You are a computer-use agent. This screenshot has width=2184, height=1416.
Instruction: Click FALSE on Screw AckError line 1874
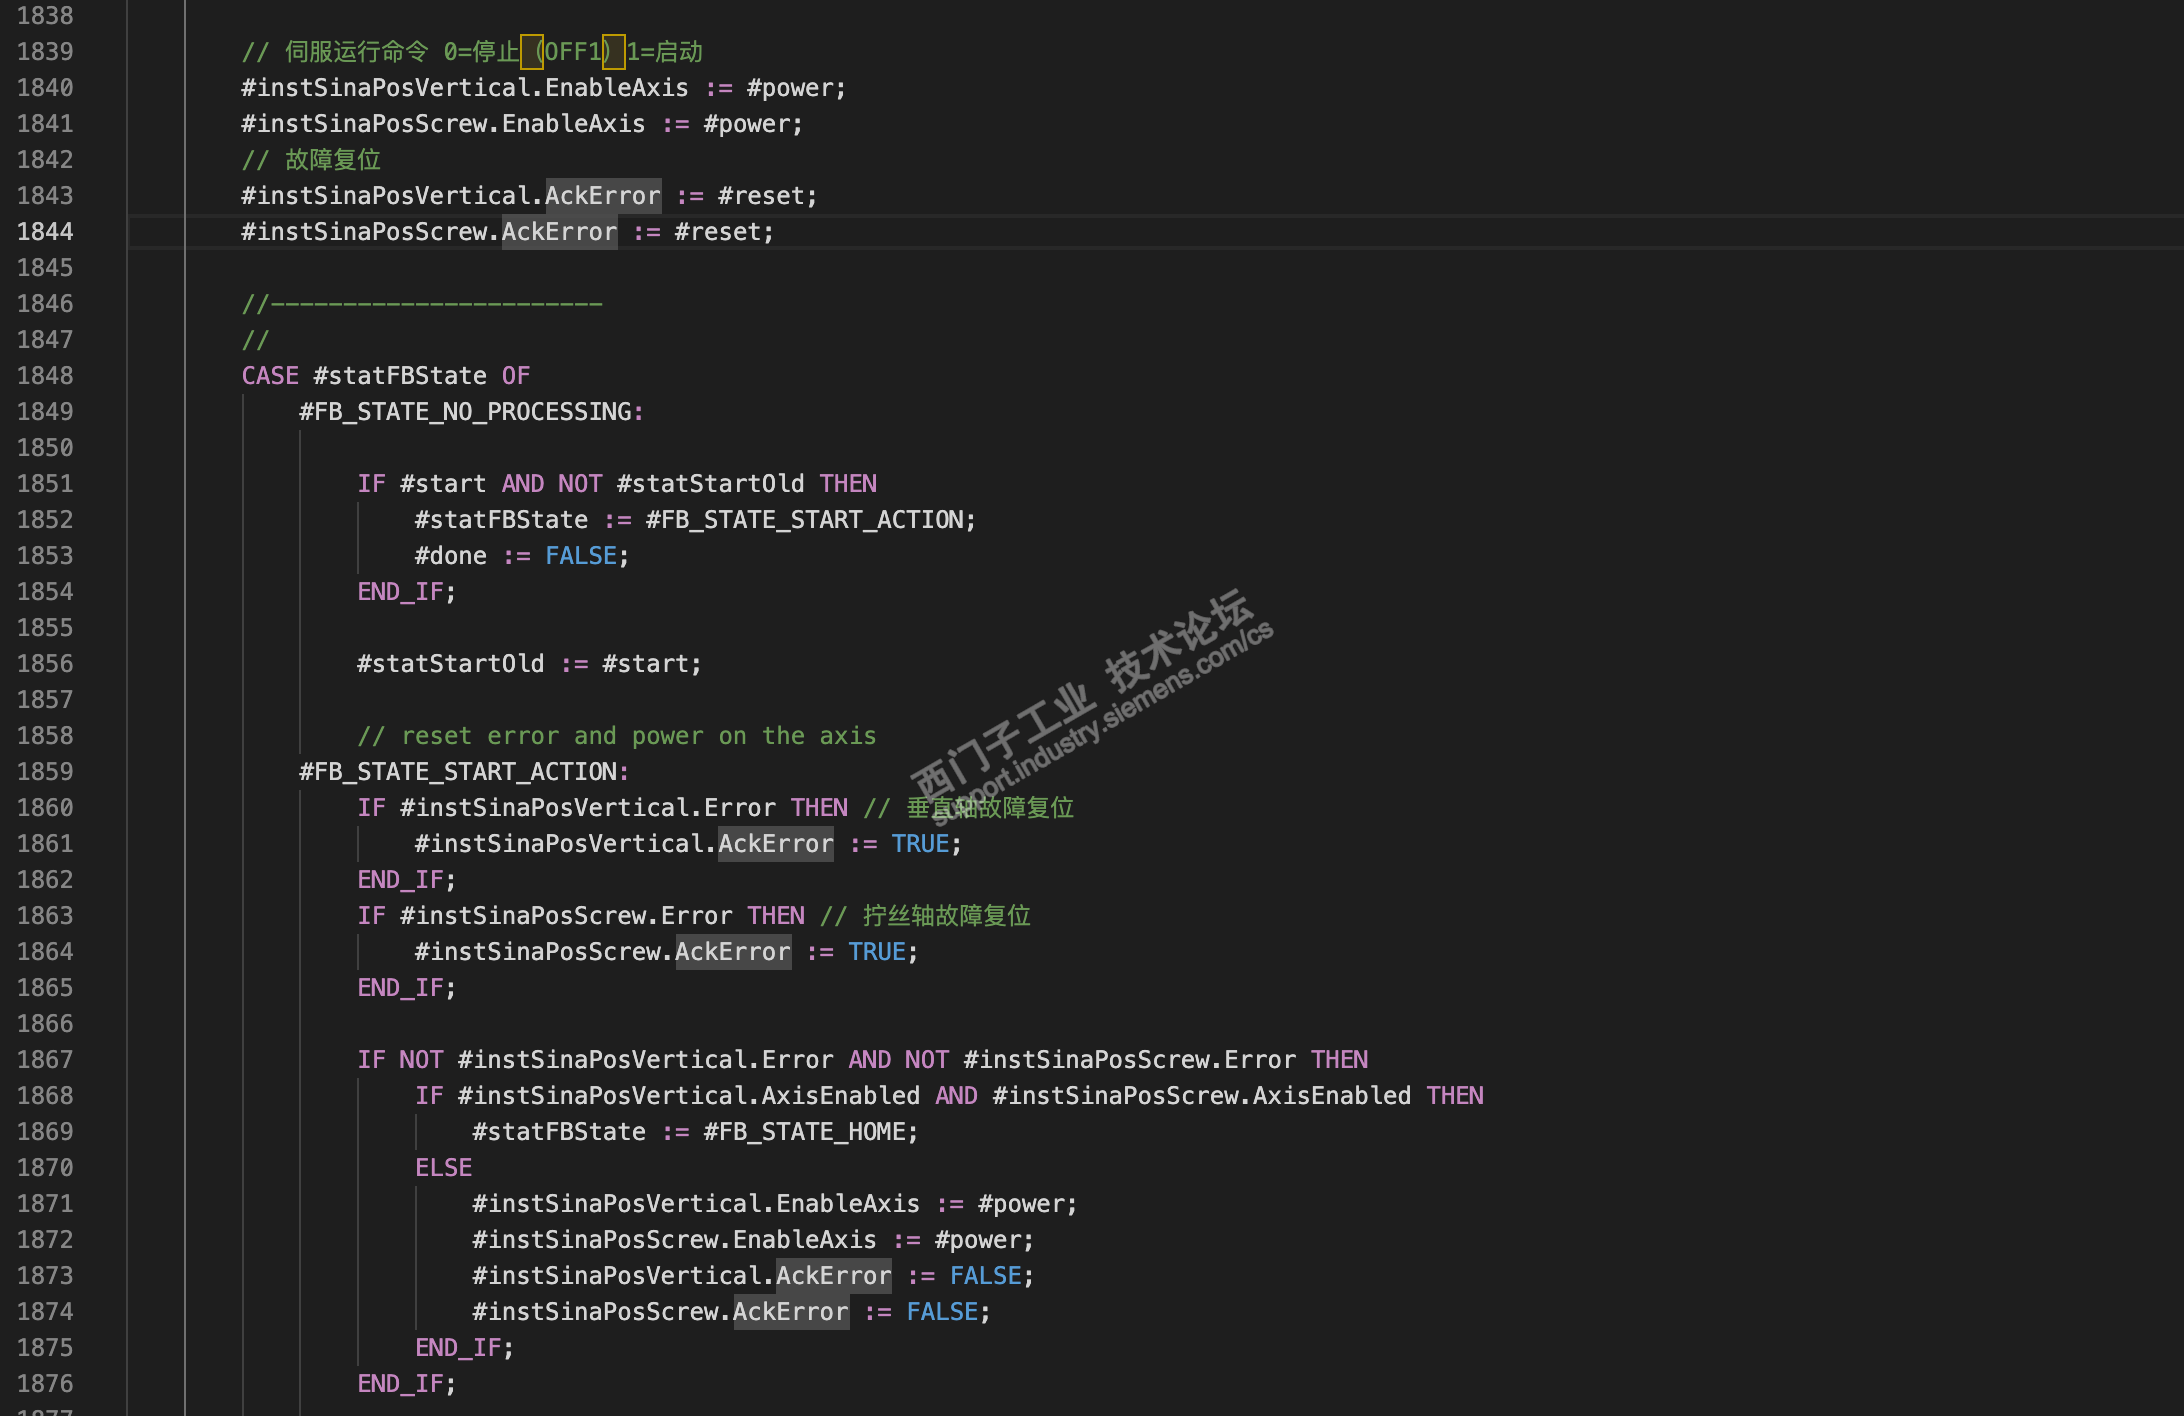pyautogui.click(x=942, y=1311)
